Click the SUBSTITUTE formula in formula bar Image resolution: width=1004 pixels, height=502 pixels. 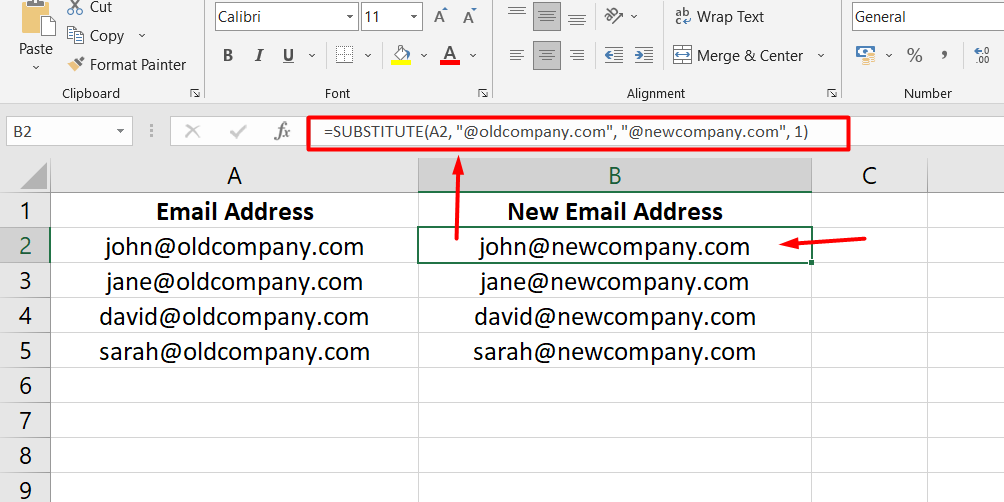click(x=566, y=133)
